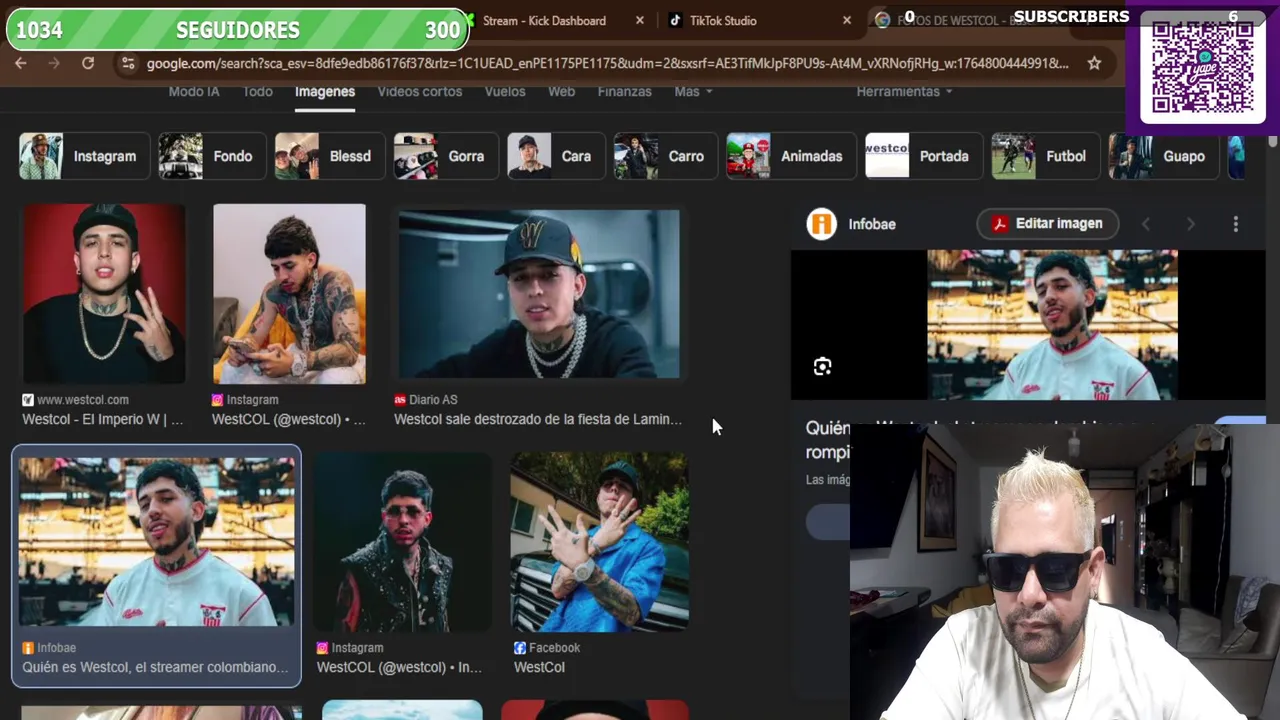Filter images by the Fondo chip

pos(211,156)
